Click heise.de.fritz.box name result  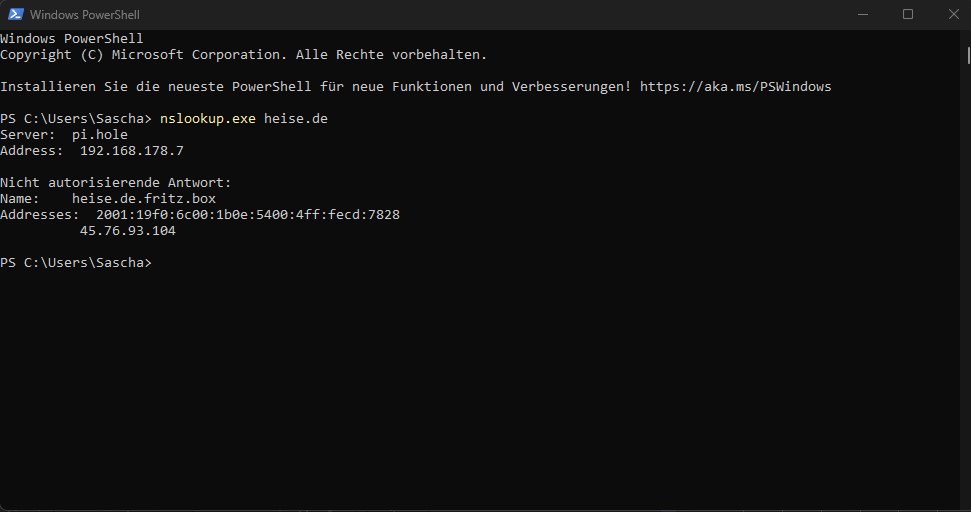coord(144,199)
